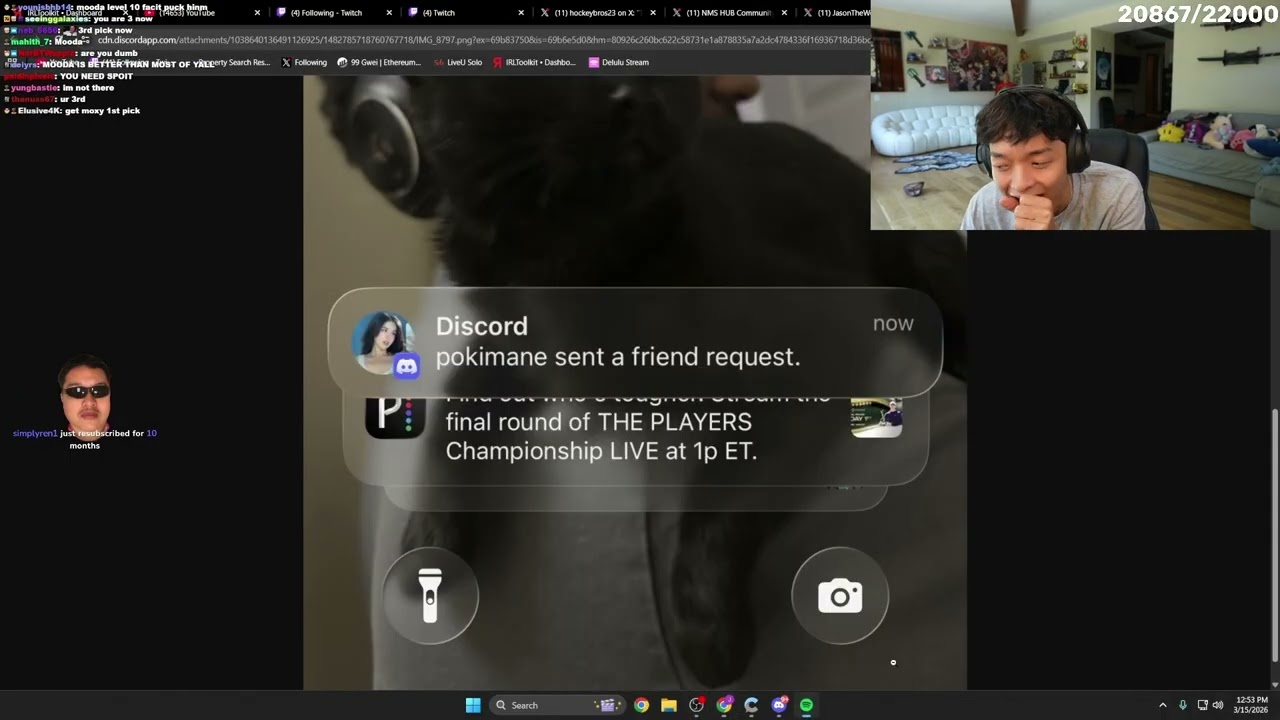
Task: Open the network icon in system tray
Action: [x=1202, y=705]
